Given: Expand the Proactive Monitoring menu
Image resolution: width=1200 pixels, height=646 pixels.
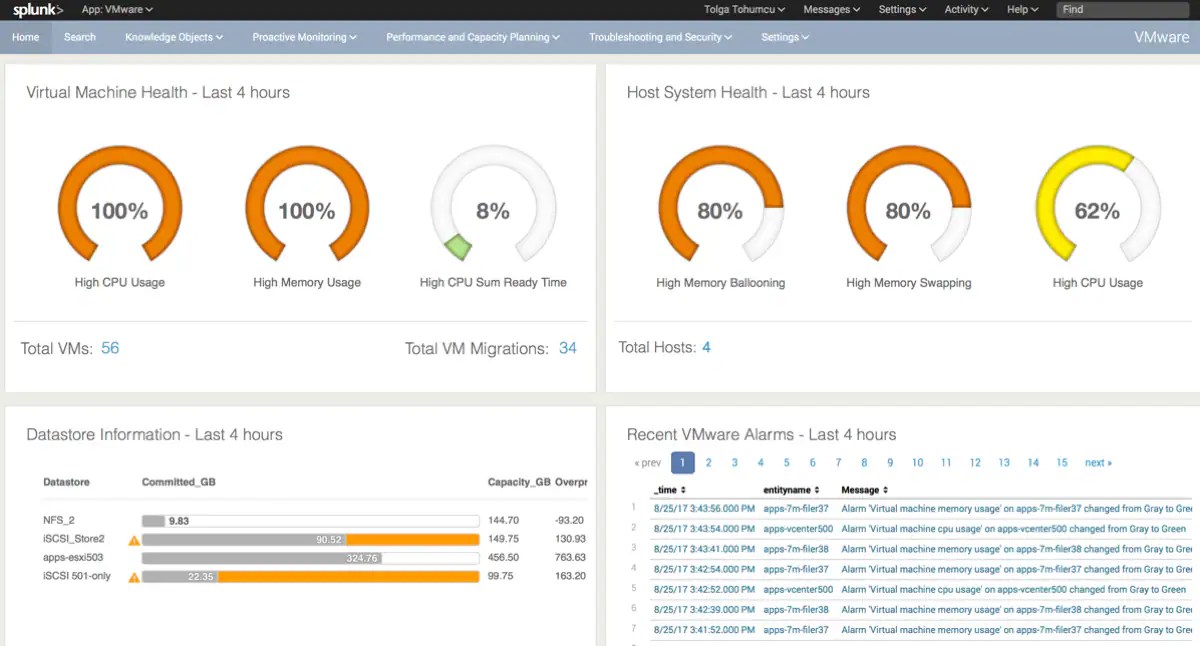Looking at the screenshot, I should pyautogui.click(x=305, y=37).
